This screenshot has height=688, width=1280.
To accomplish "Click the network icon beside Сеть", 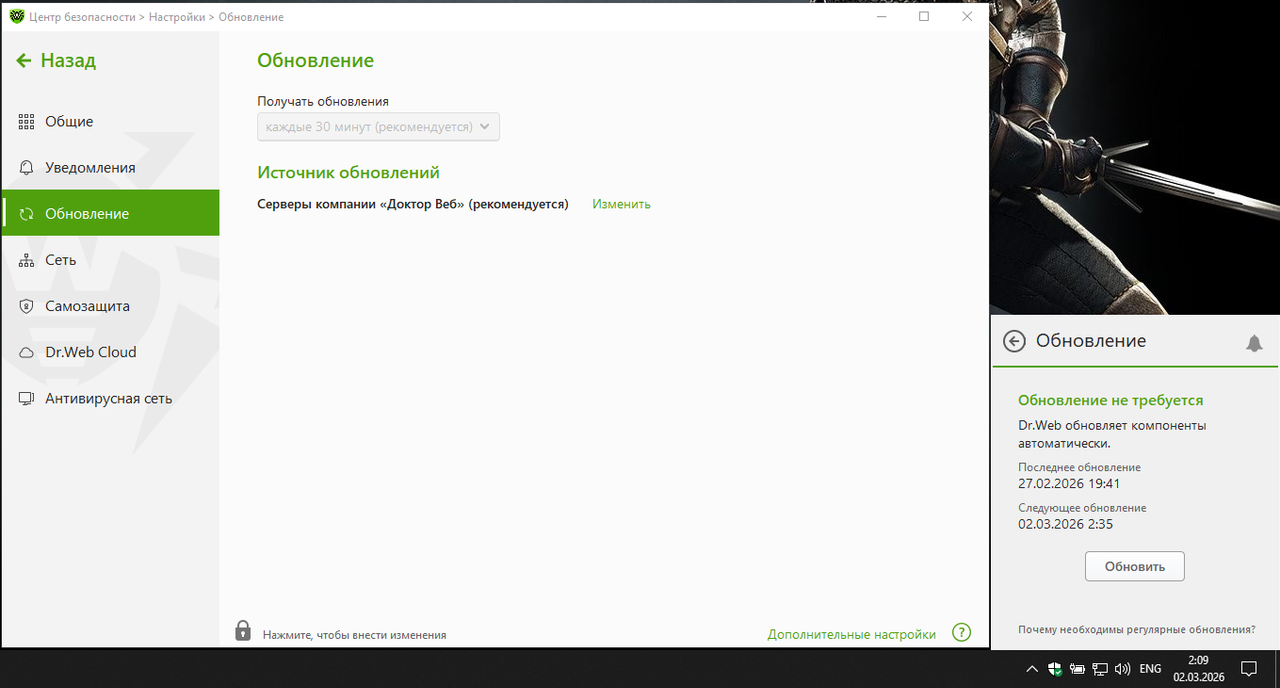I will (26, 260).
